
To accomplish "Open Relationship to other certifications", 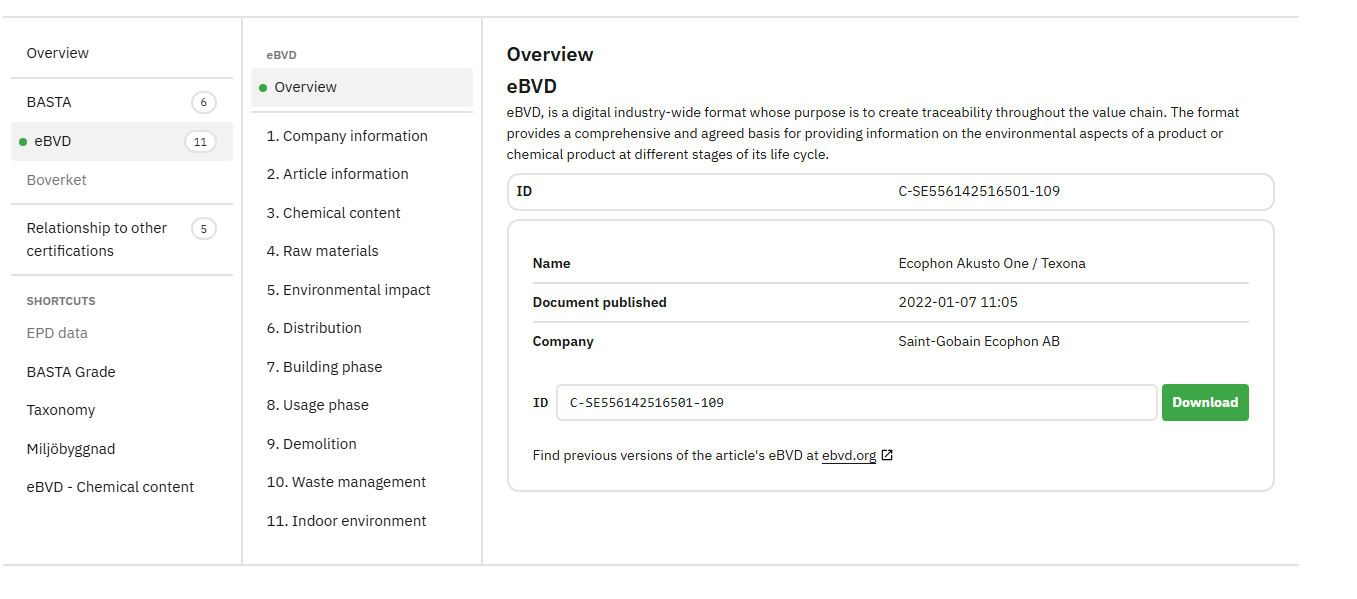I will coord(97,239).
